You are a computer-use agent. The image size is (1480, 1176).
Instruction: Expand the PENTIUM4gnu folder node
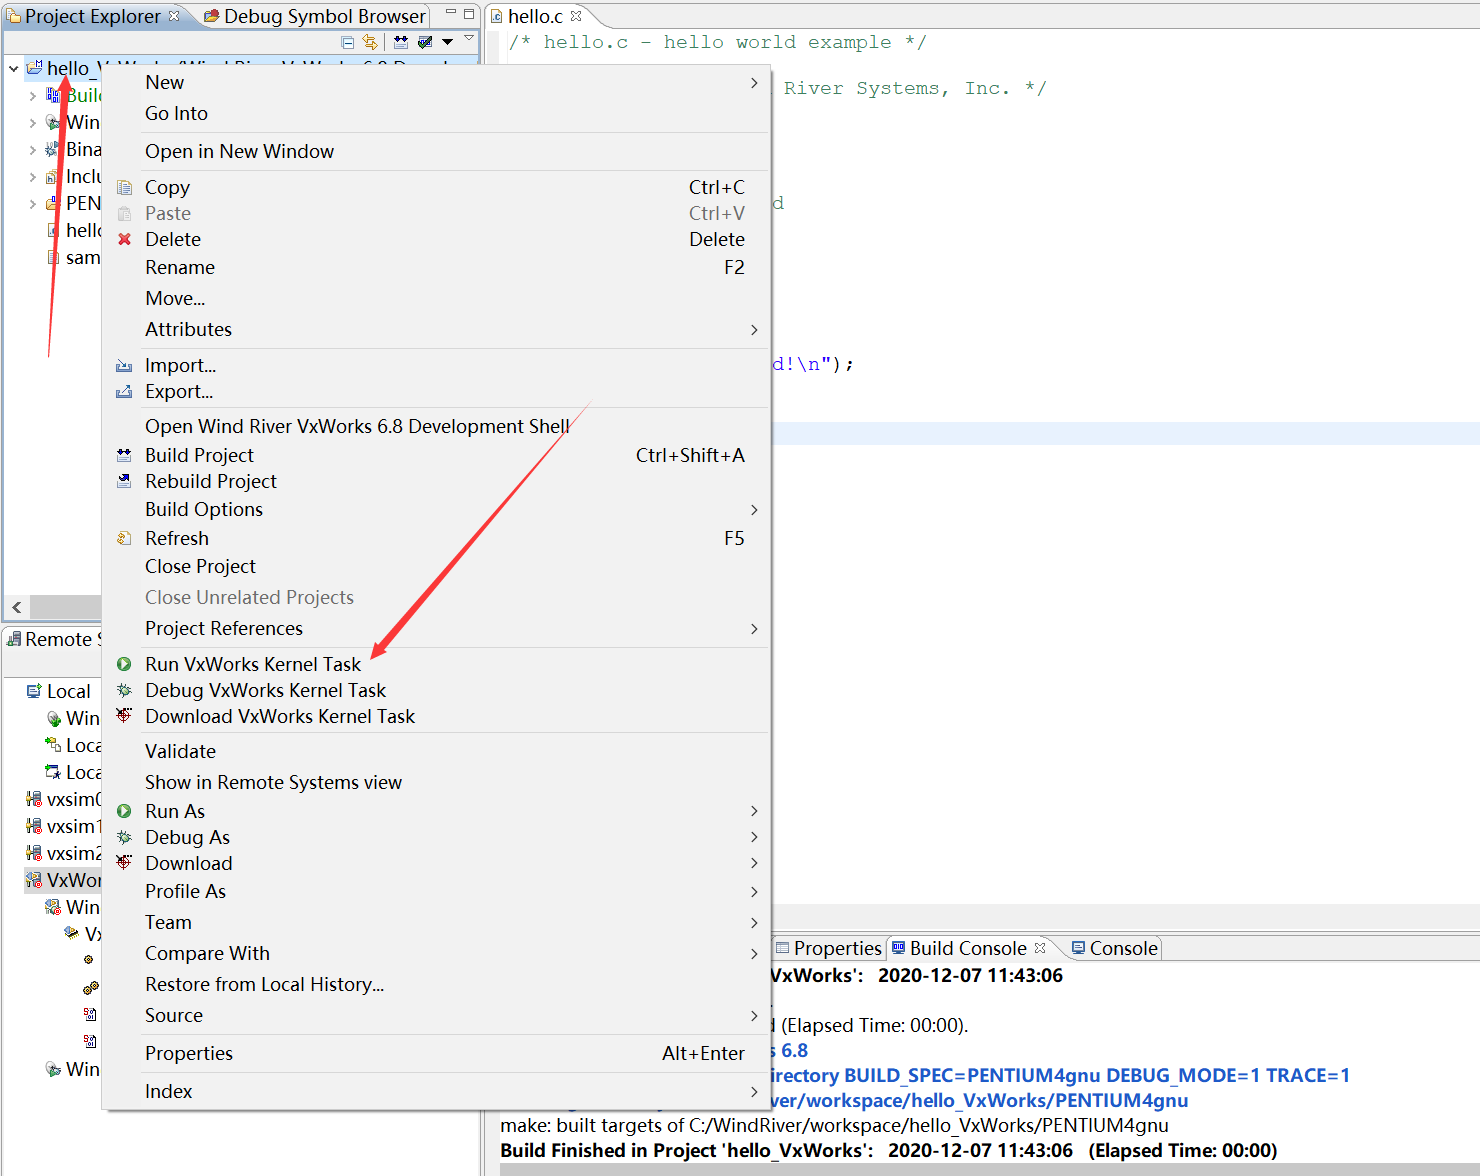tap(33, 203)
